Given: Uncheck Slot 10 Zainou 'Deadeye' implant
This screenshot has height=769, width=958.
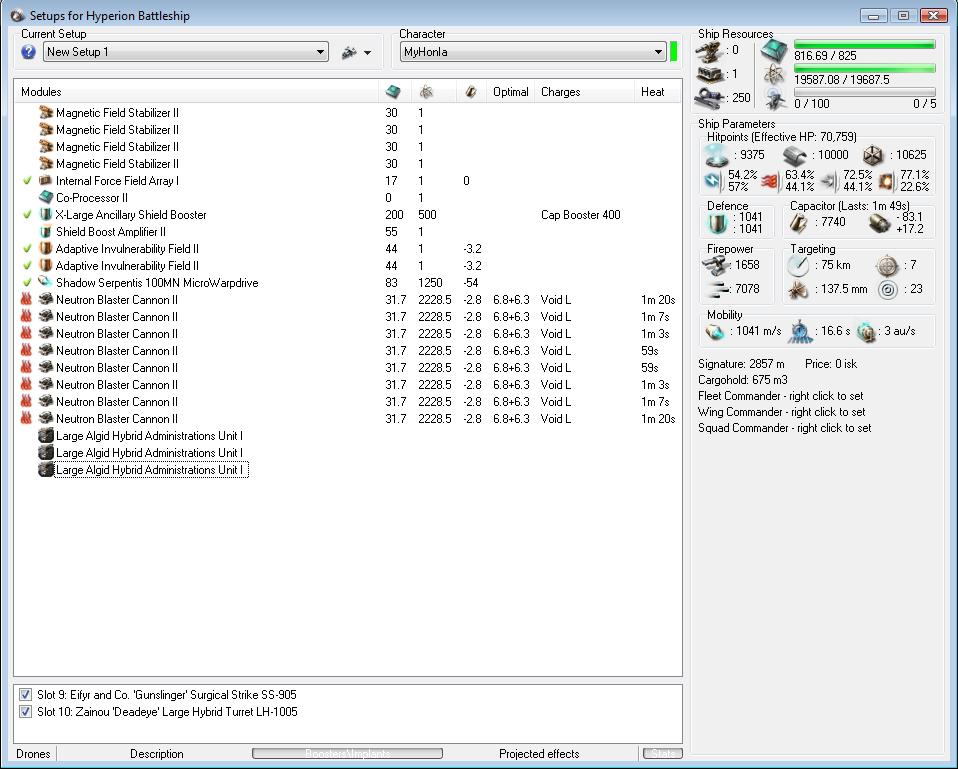Looking at the screenshot, I should point(26,712).
